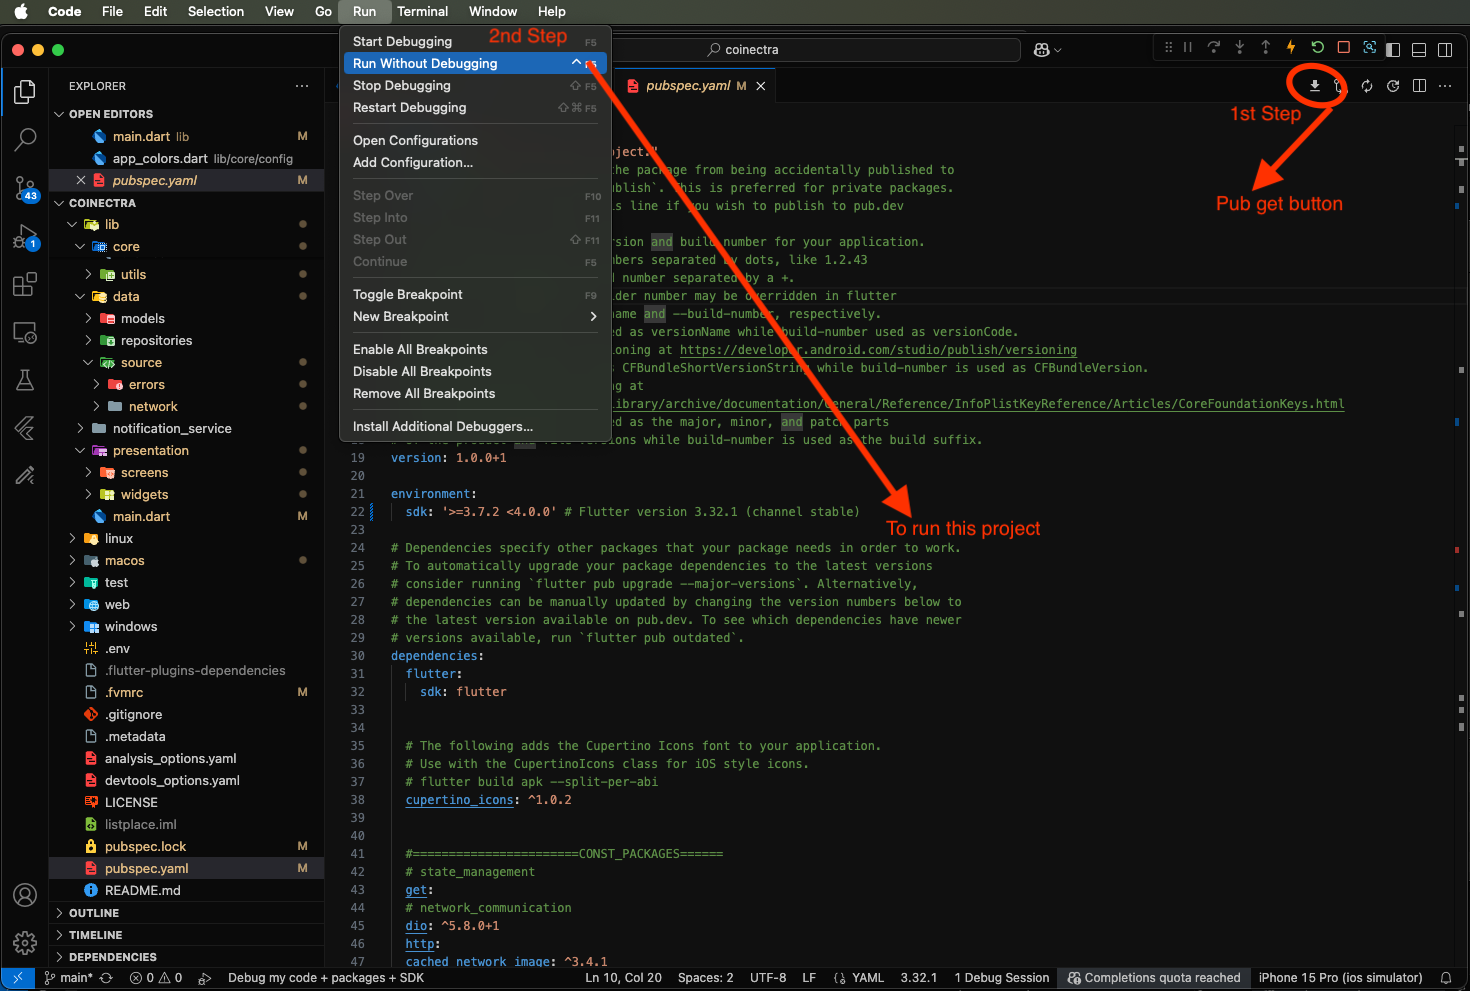Click the refresh arrows icon in editor actions
This screenshot has height=991, width=1470.
click(1367, 86)
